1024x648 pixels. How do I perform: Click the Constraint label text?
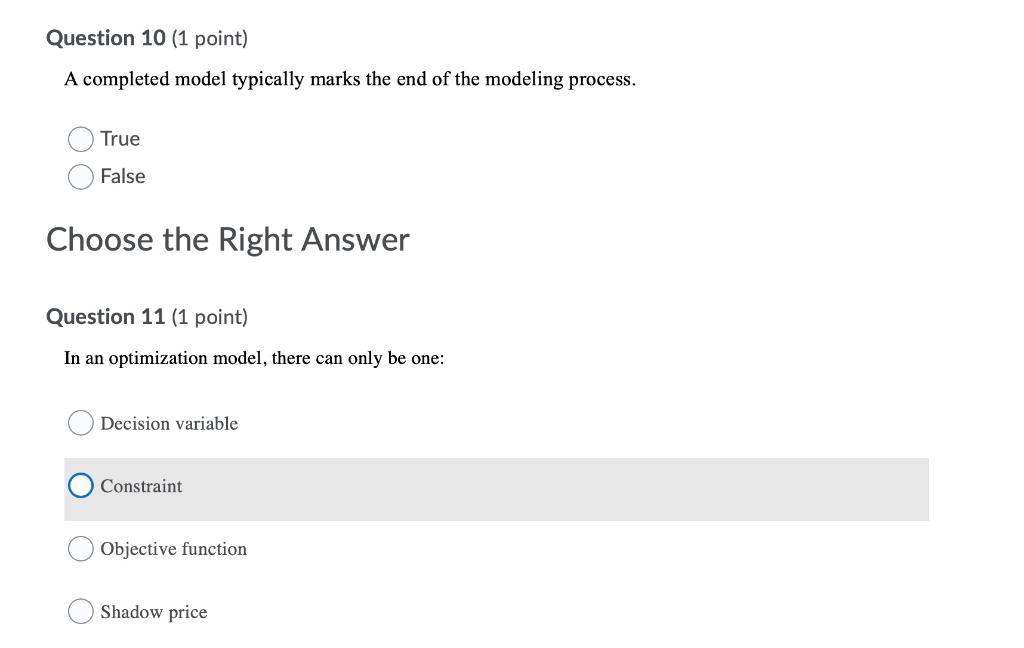(x=140, y=486)
